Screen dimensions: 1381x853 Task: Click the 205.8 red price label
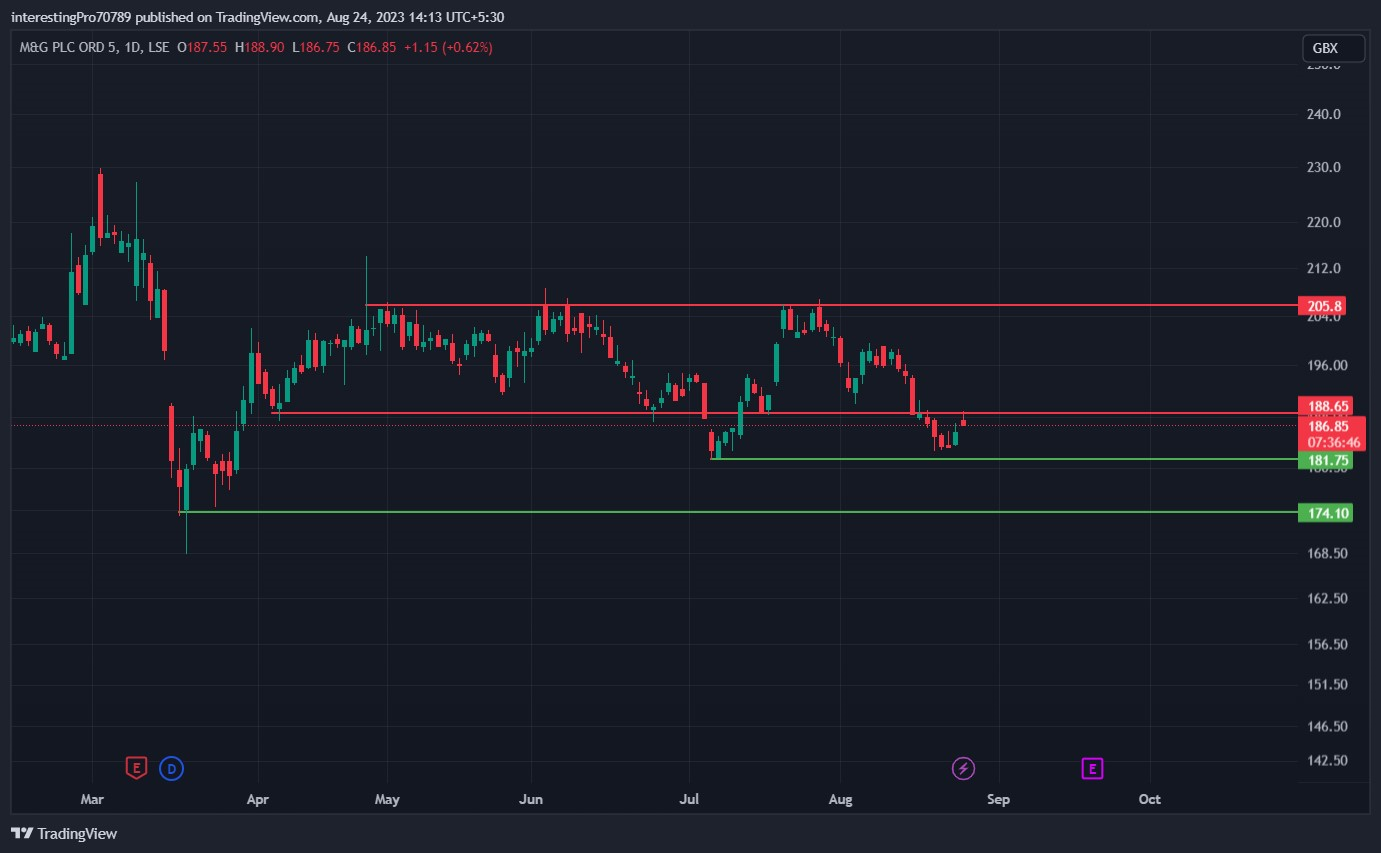[1324, 305]
